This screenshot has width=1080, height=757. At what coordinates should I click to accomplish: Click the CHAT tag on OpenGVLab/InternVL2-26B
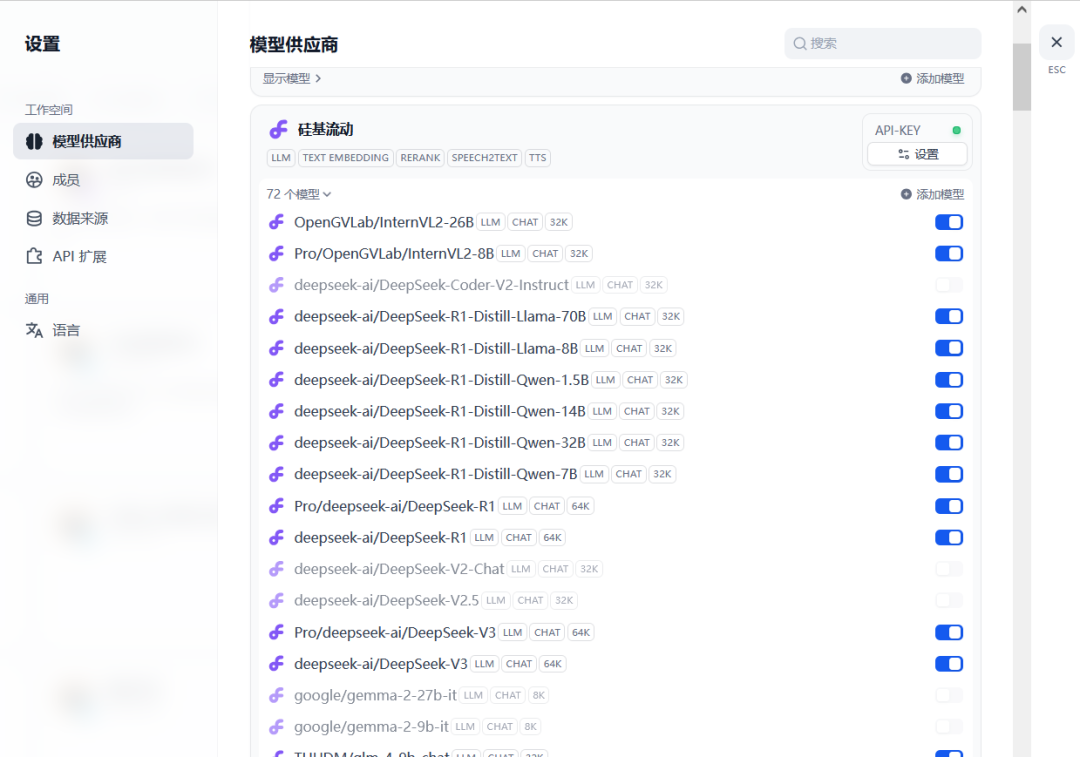point(525,222)
